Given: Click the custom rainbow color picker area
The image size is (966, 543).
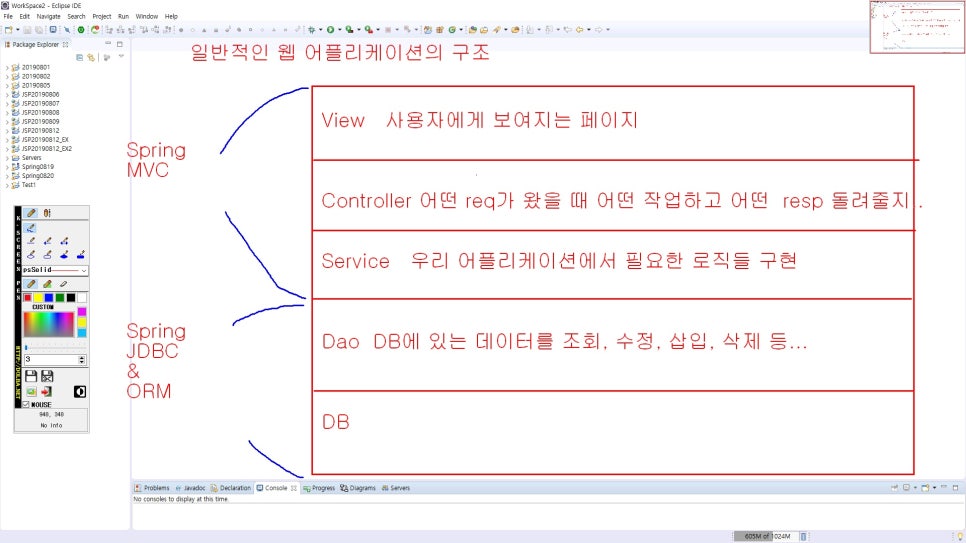Looking at the screenshot, I should [49, 324].
